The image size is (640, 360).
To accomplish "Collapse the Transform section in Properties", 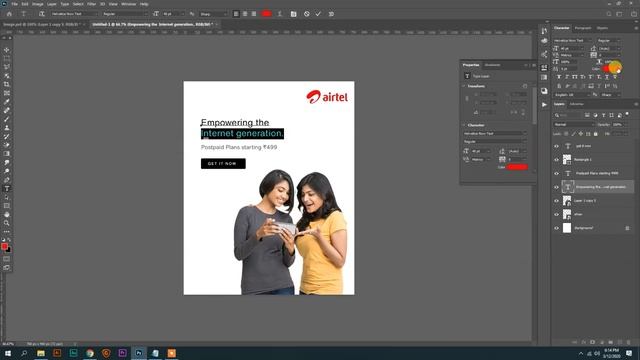I will pyautogui.click(x=464, y=86).
